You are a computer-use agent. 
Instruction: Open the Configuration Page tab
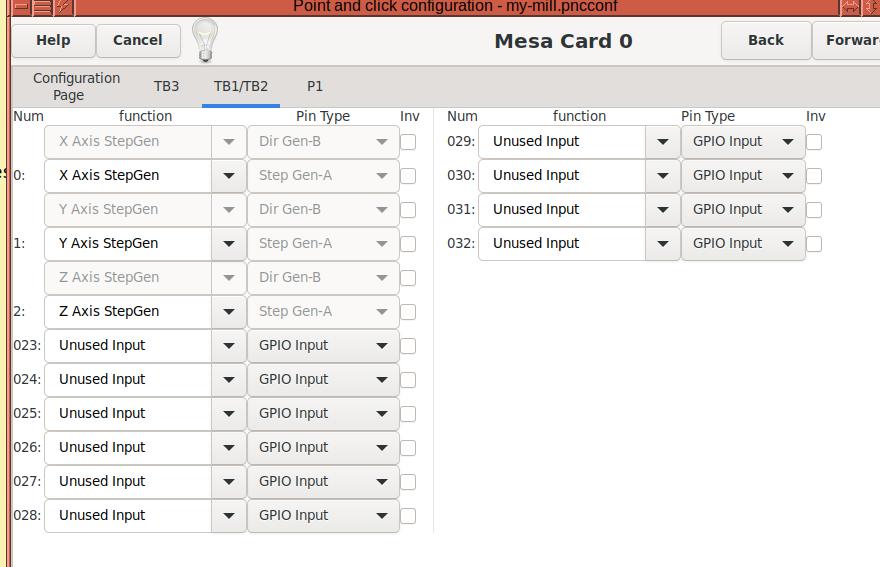click(76, 86)
